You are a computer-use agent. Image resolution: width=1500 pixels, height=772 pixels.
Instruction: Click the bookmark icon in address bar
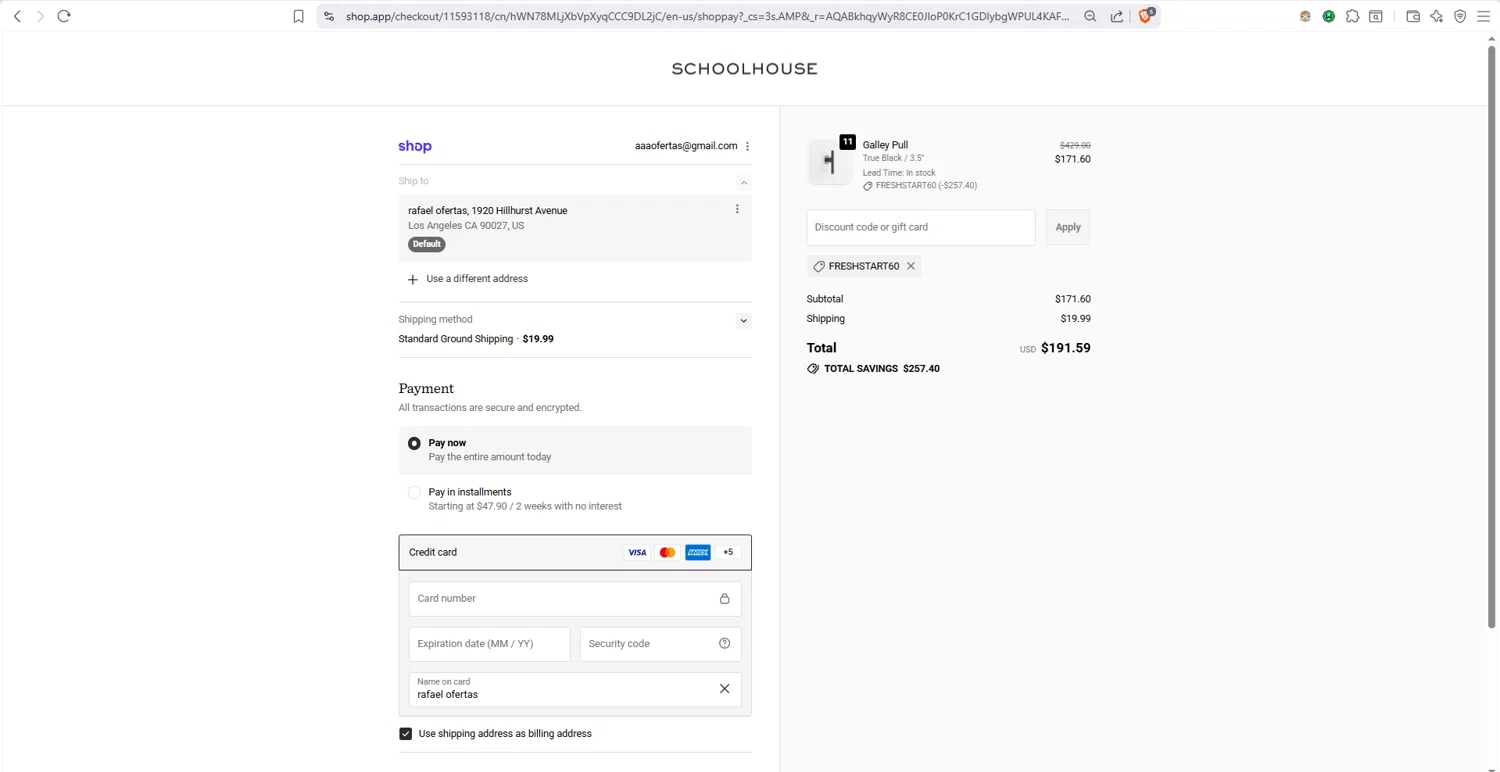click(298, 16)
